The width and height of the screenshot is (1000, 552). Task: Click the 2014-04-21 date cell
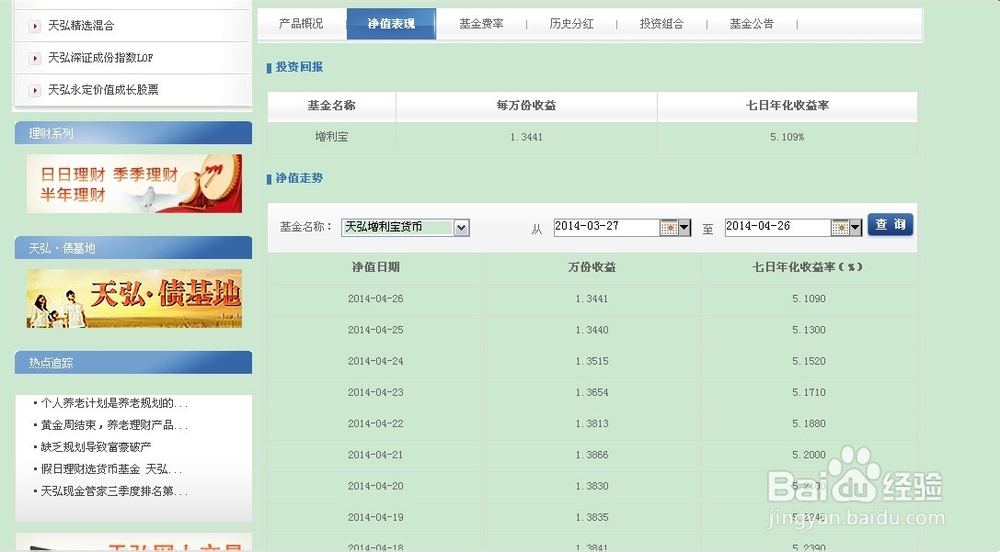(x=376, y=454)
